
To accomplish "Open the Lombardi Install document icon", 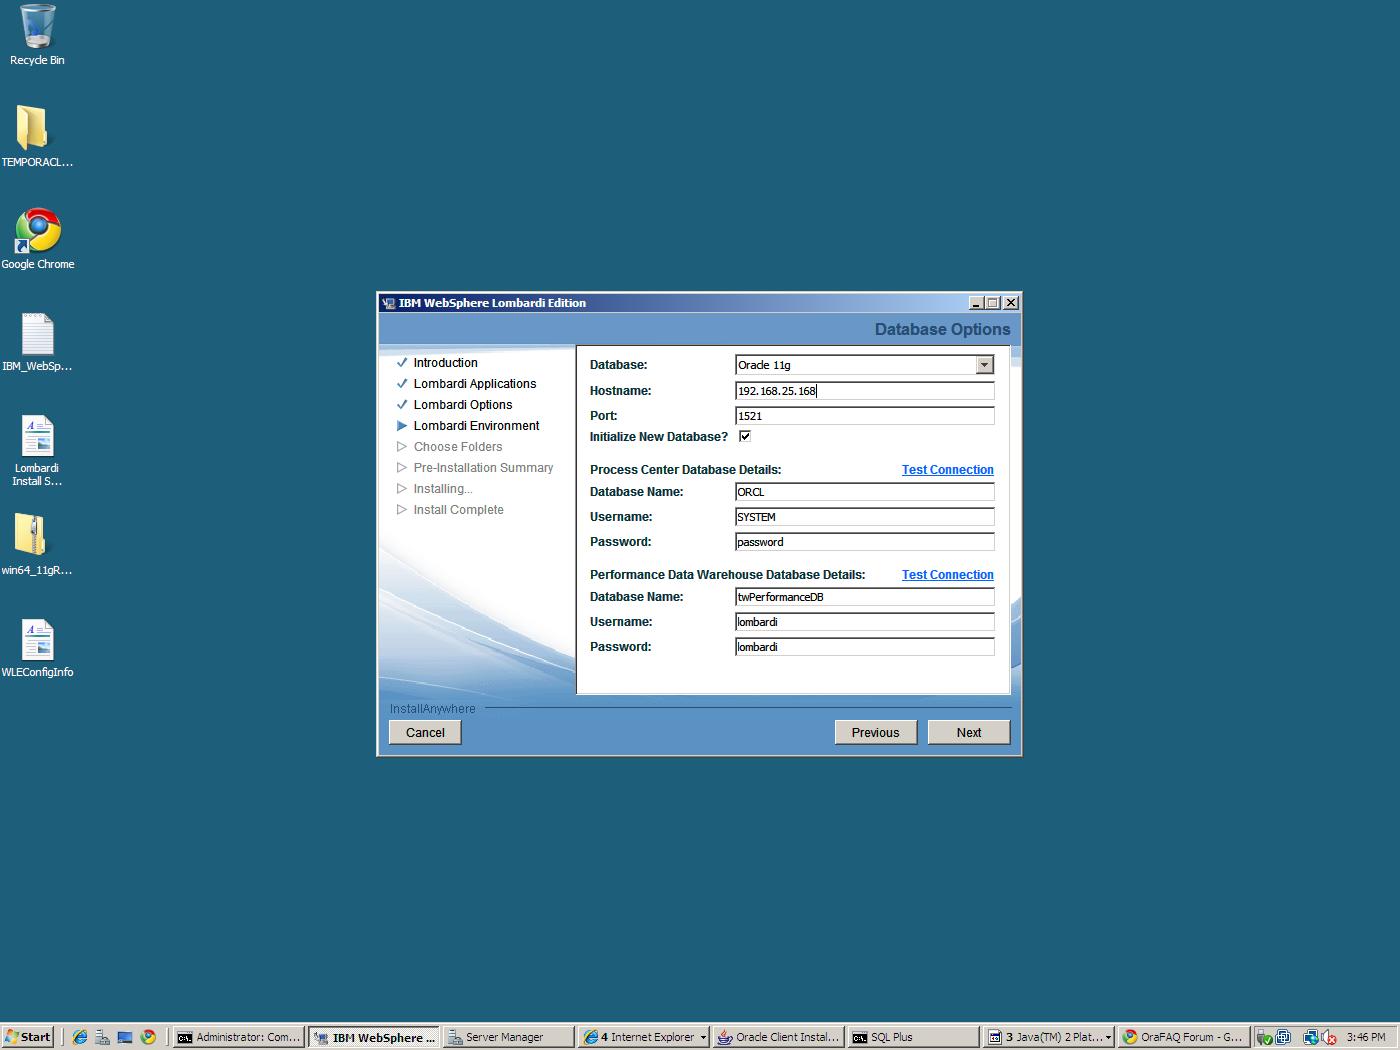I will [x=37, y=436].
